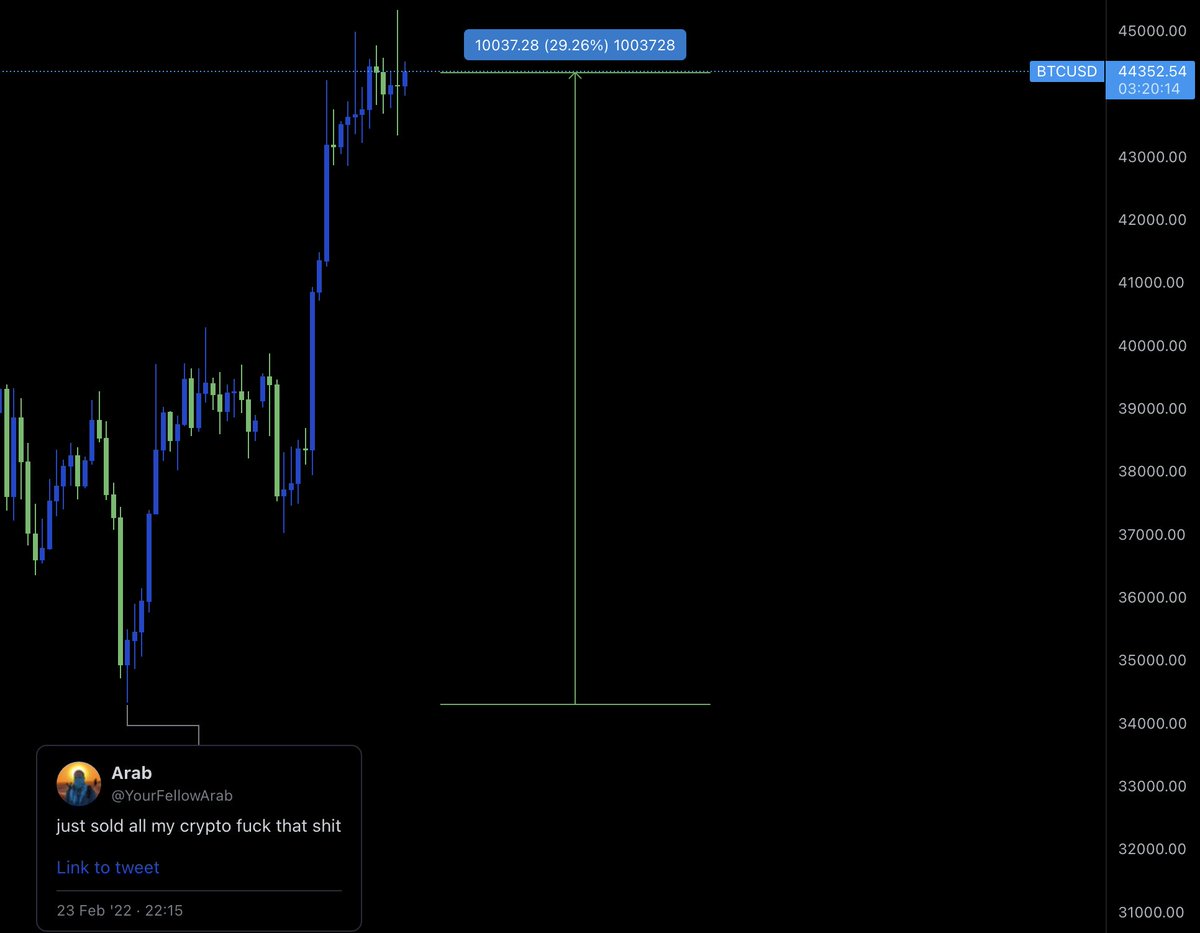Click the 33000.00 price axis value
The width and height of the screenshot is (1200, 933).
coord(1152,786)
